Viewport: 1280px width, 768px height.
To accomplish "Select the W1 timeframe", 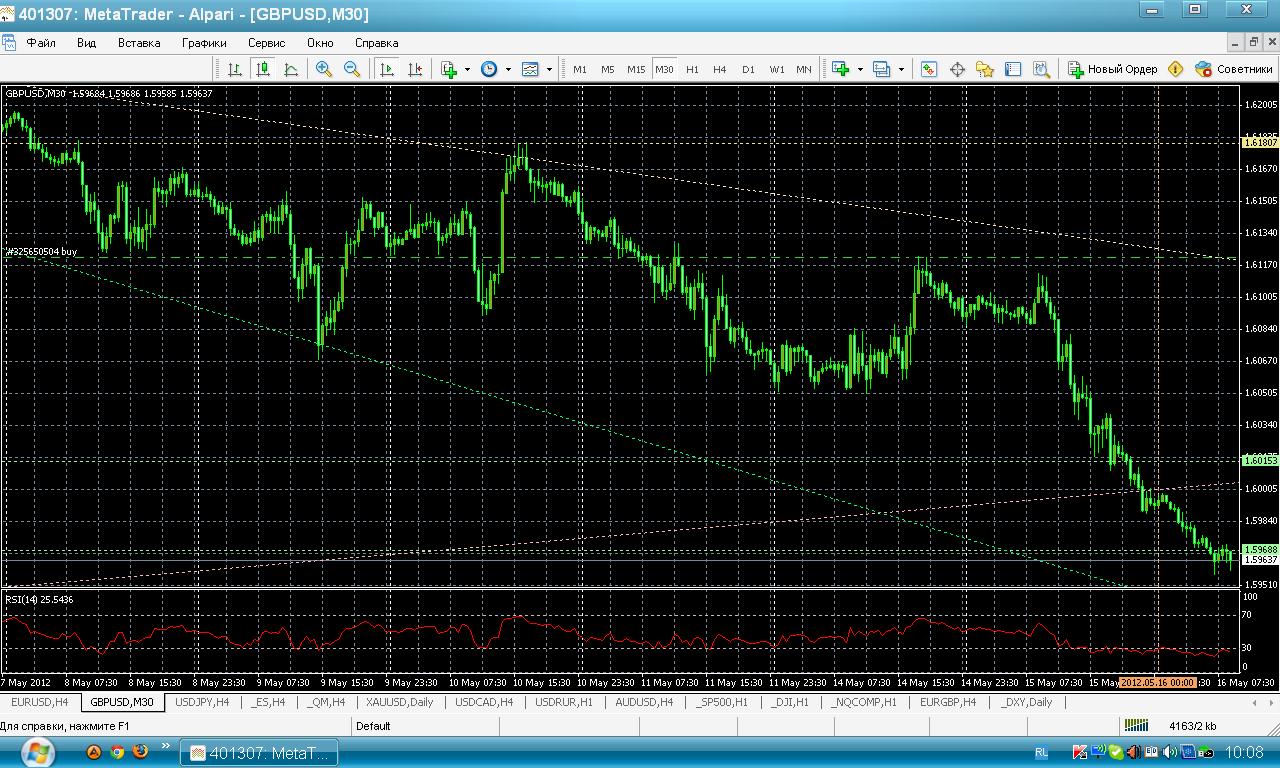I will pos(777,69).
